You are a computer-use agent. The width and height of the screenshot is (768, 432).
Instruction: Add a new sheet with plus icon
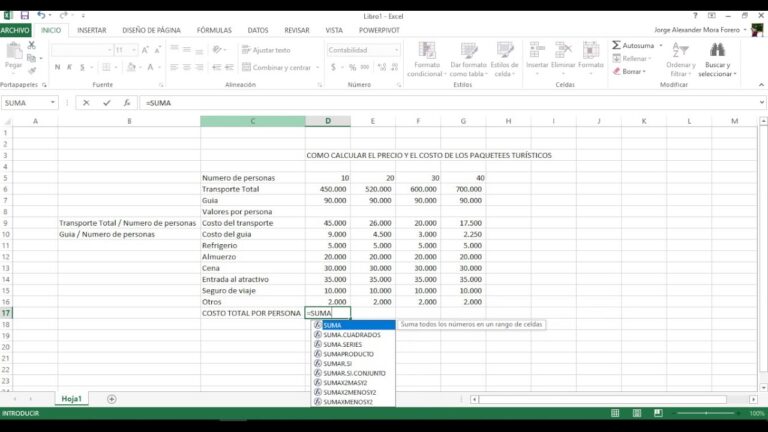[111, 399]
